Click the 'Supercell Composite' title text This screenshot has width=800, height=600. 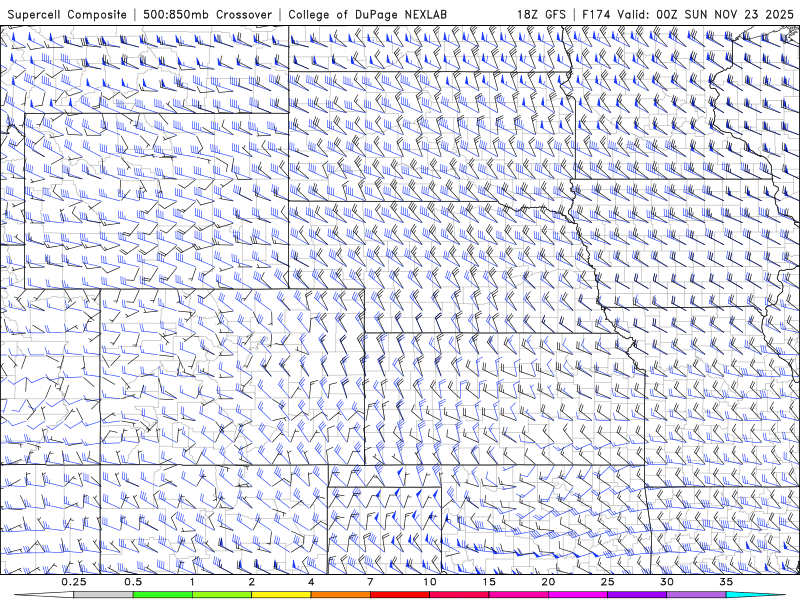click(x=67, y=14)
